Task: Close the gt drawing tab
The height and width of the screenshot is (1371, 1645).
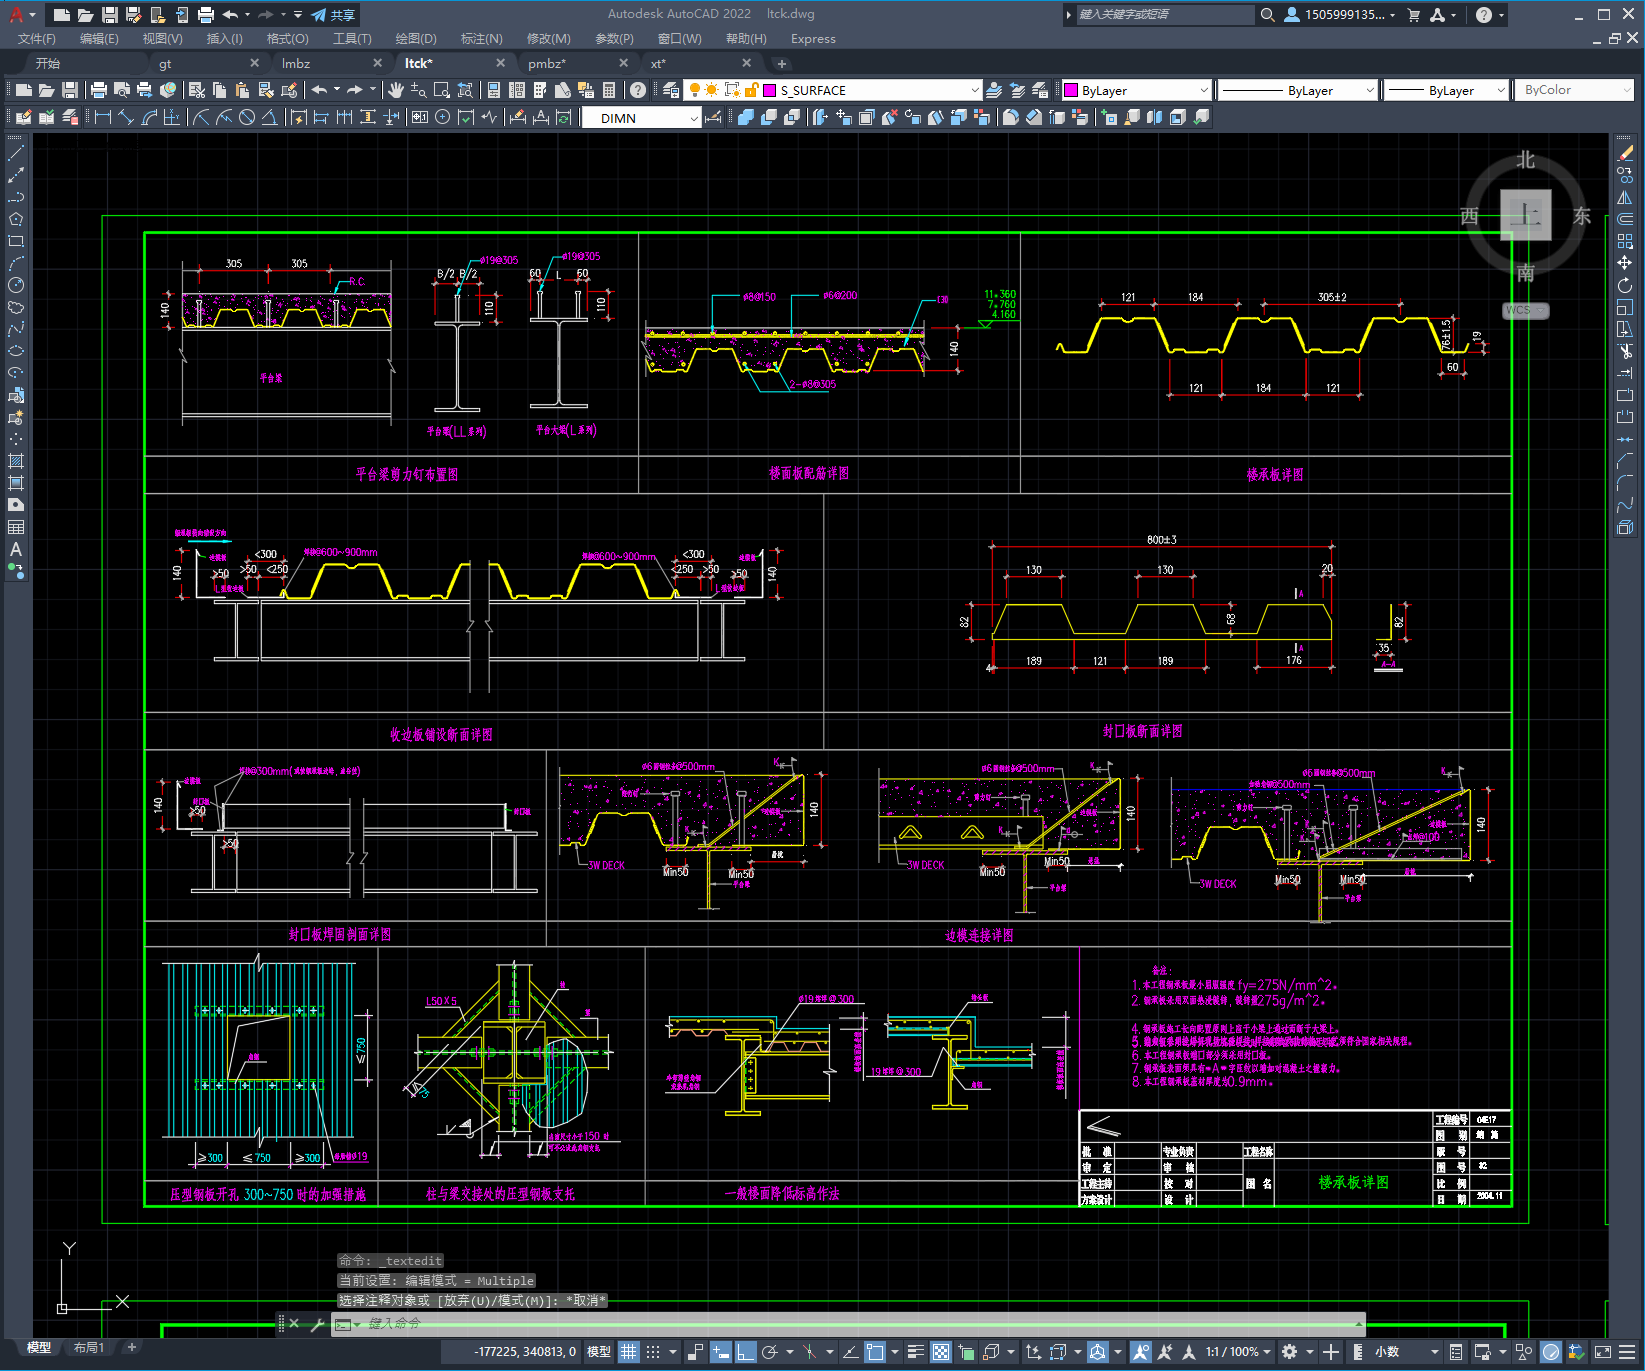Action: point(254,63)
